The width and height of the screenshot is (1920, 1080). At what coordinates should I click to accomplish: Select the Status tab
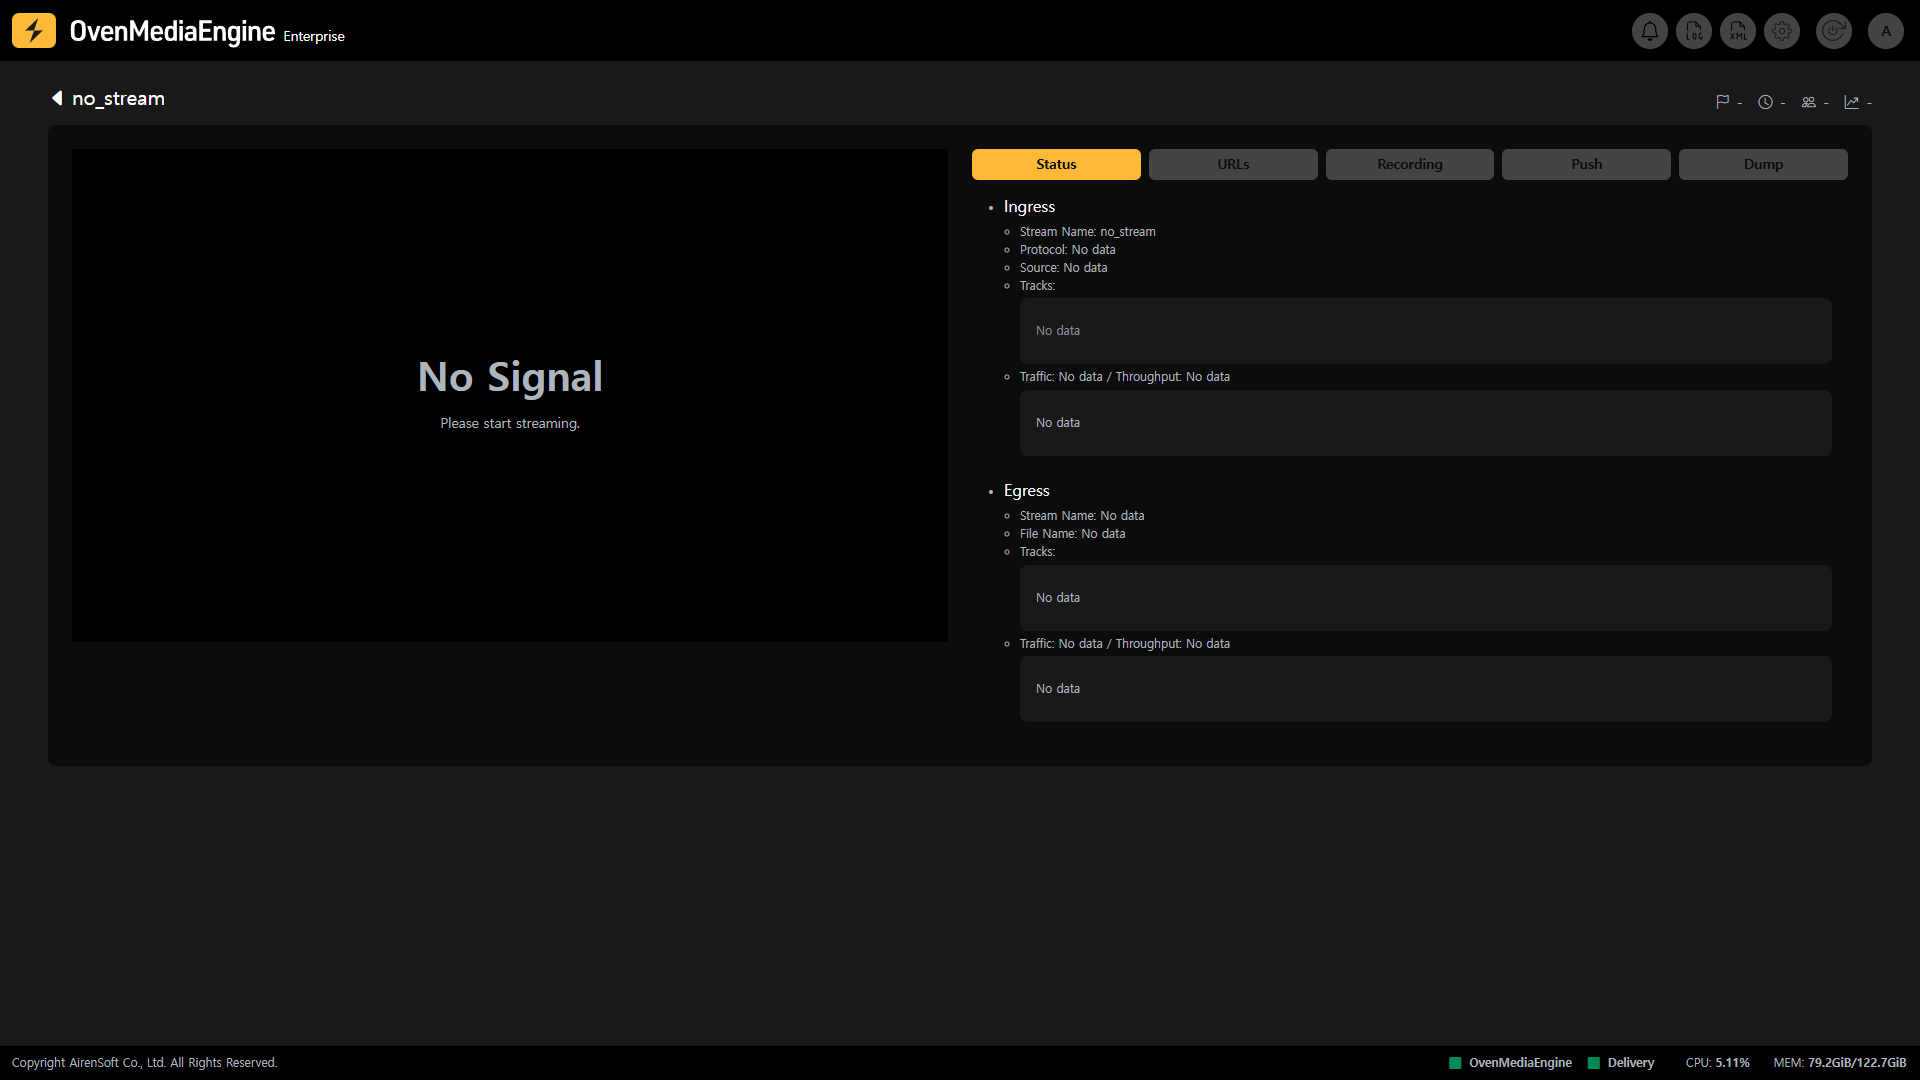1056,164
